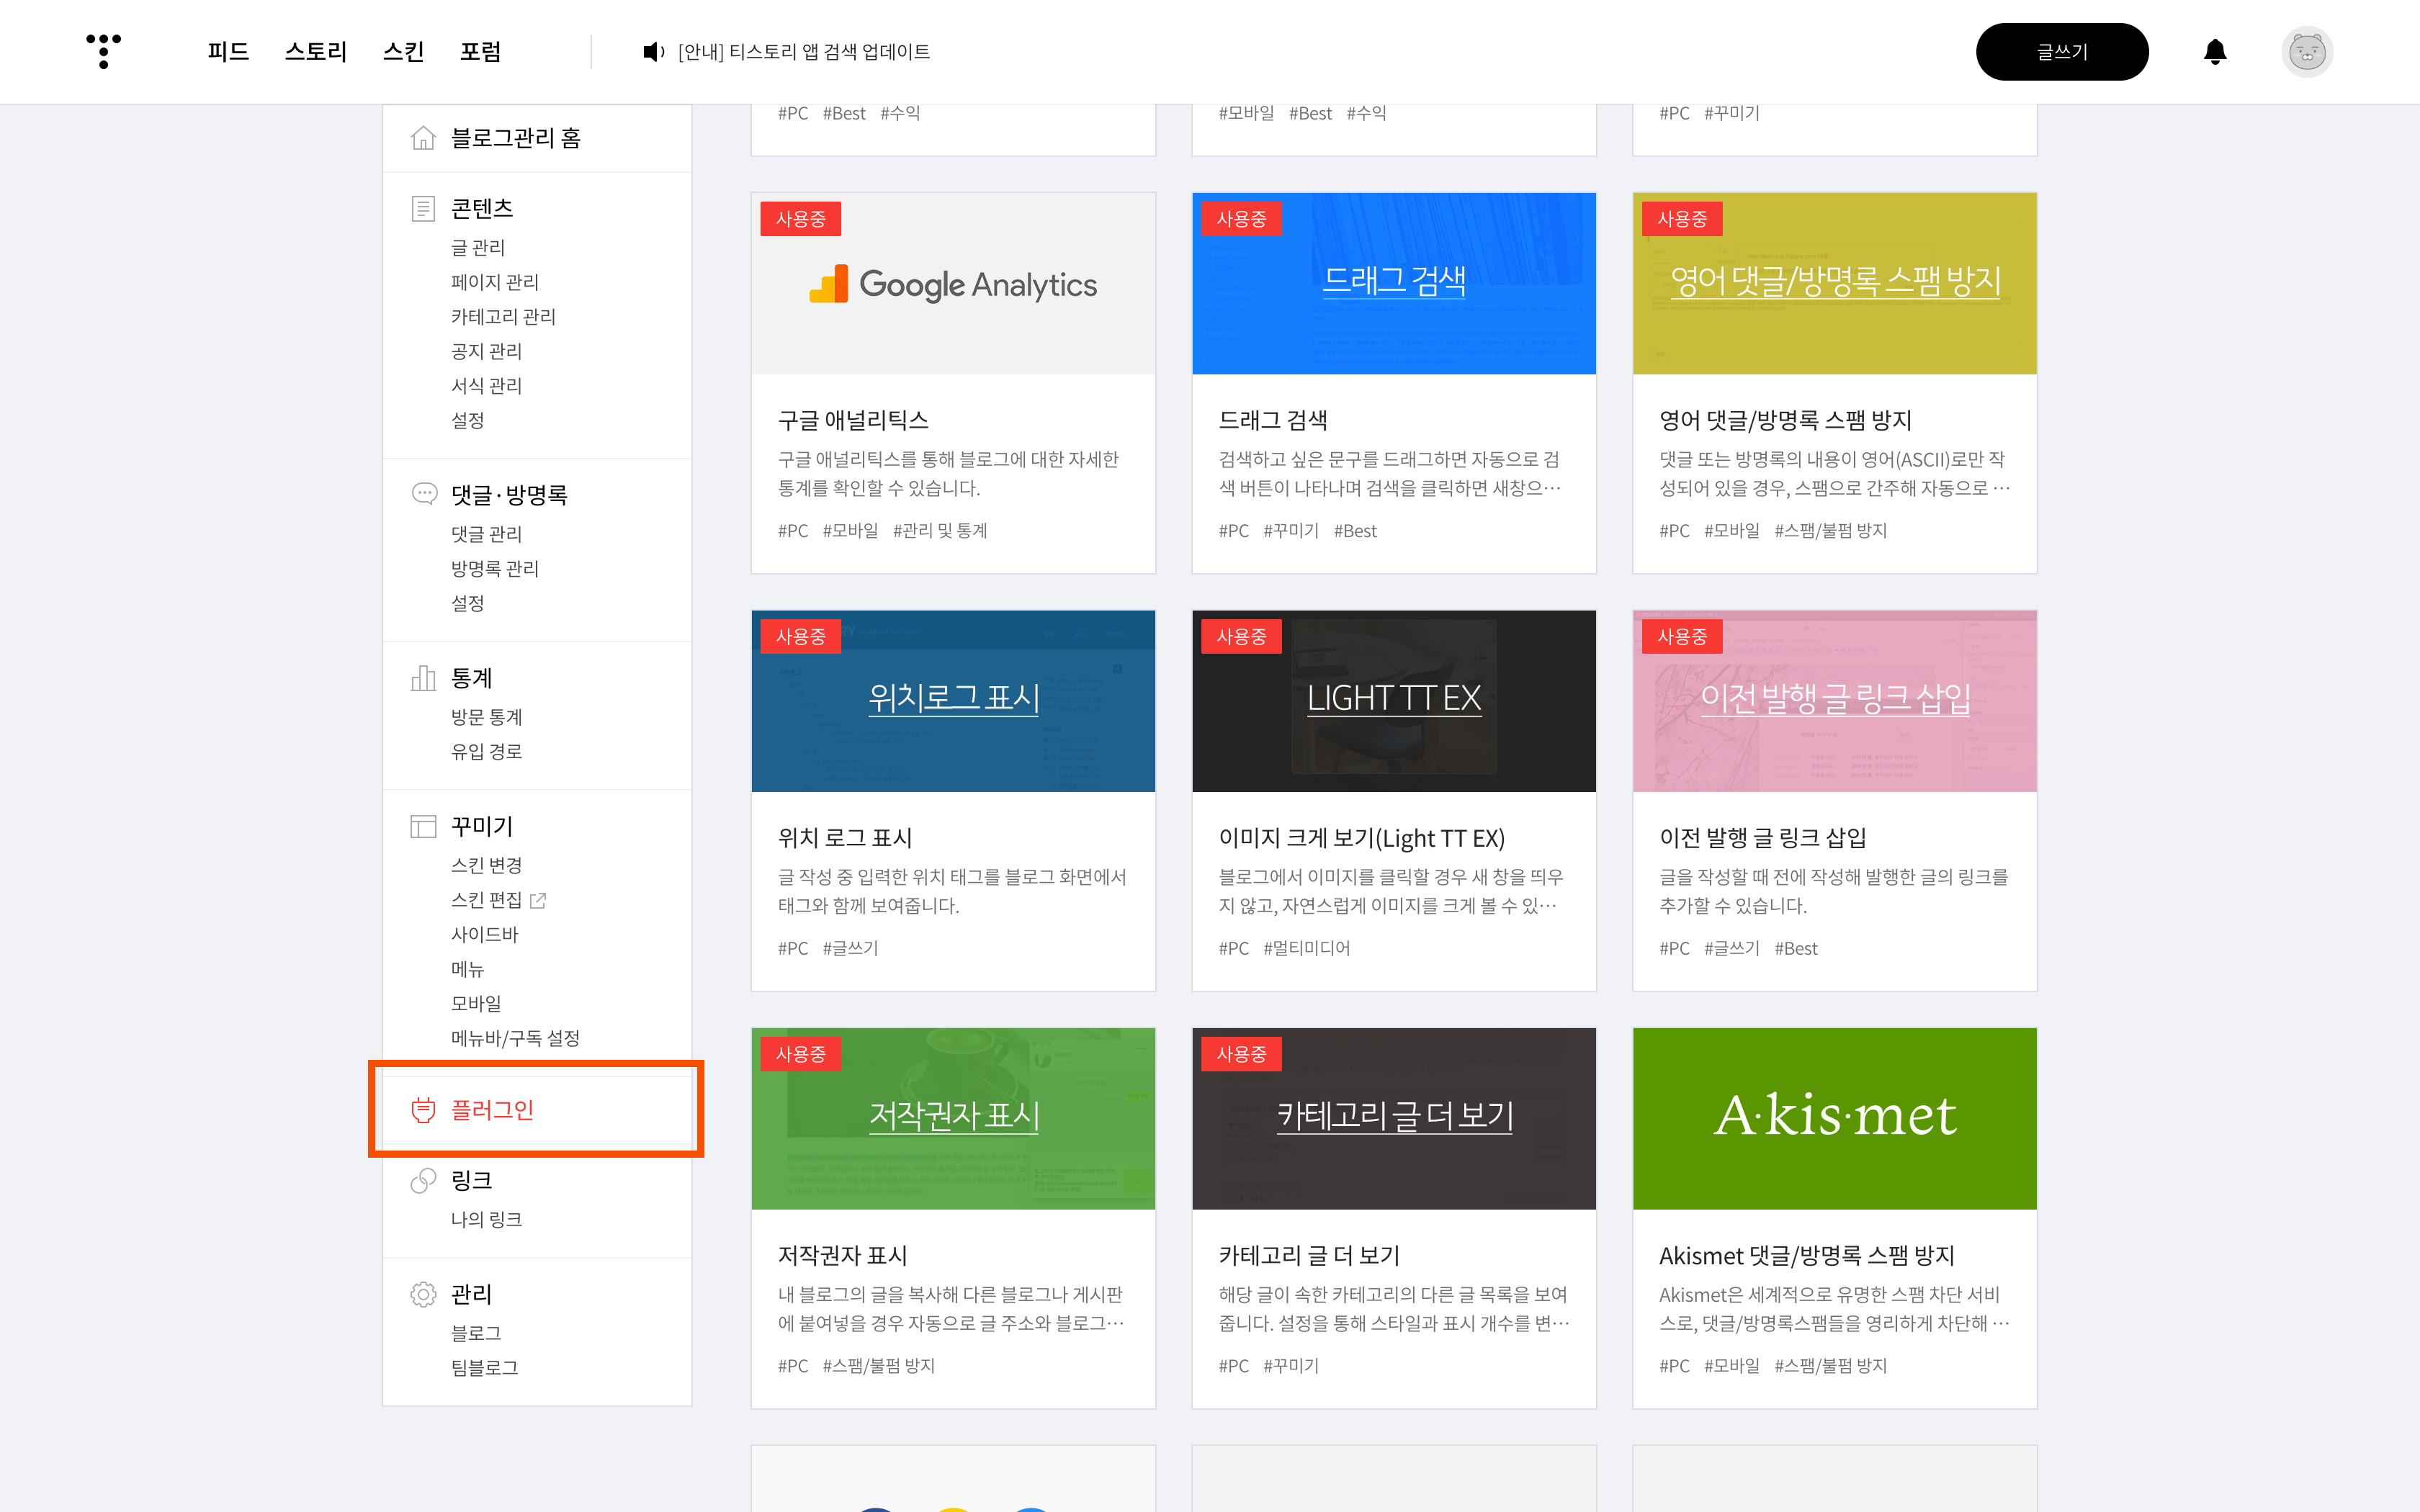Image resolution: width=2420 pixels, height=1512 pixels.
Task: Open 카테고리 관리 in sidebar
Action: click(x=503, y=316)
